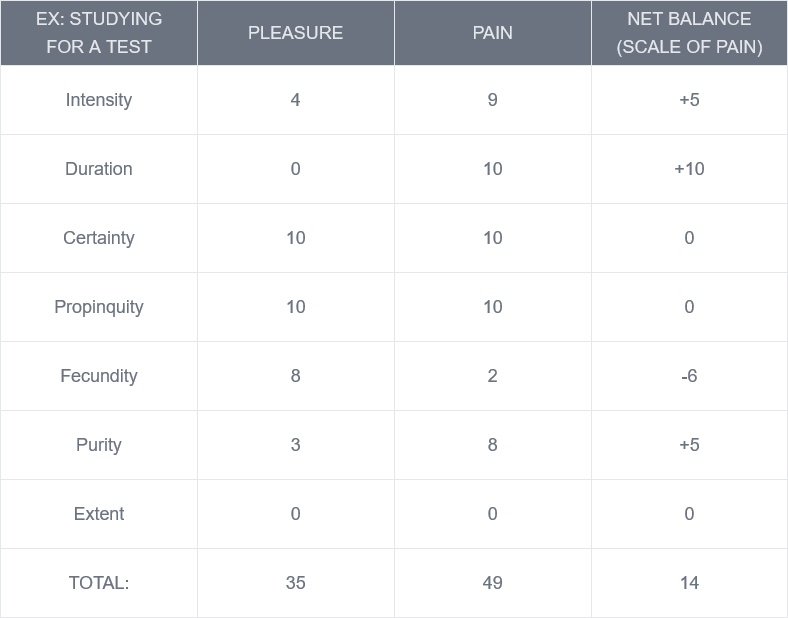
Task: Click the Purity pleasure value 3
Action: tap(295, 445)
